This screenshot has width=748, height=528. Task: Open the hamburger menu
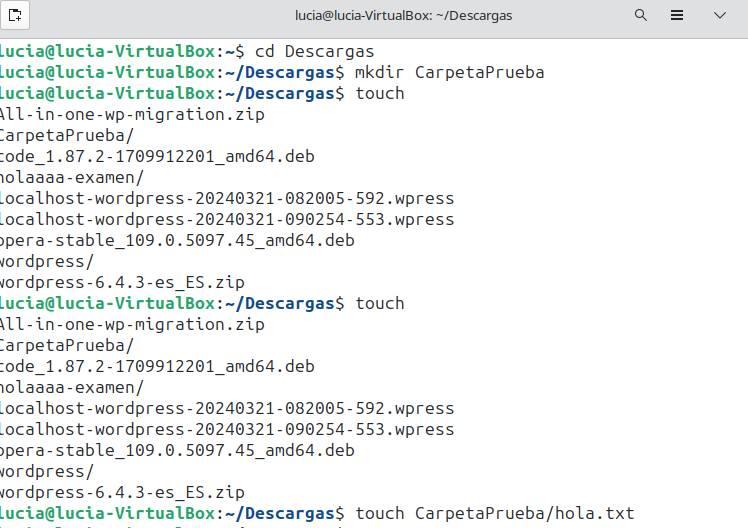(677, 17)
